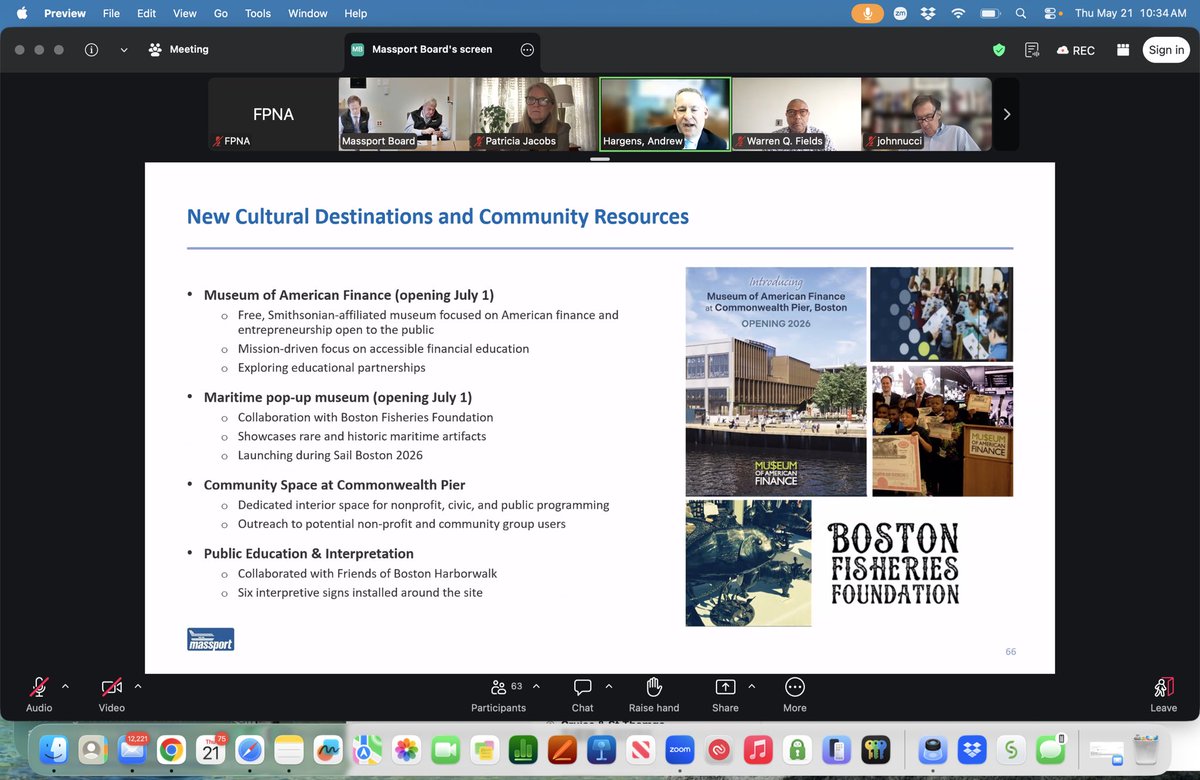Expand the Share options chevron

pos(752,686)
